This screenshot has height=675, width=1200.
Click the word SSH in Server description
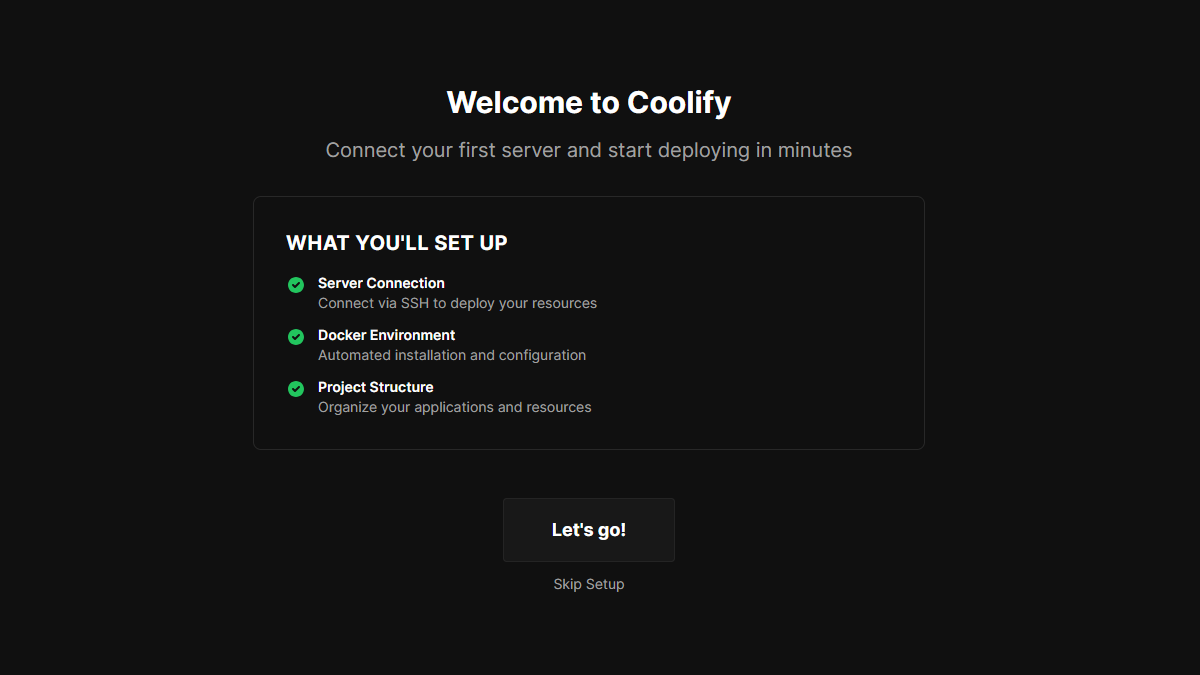click(x=415, y=303)
